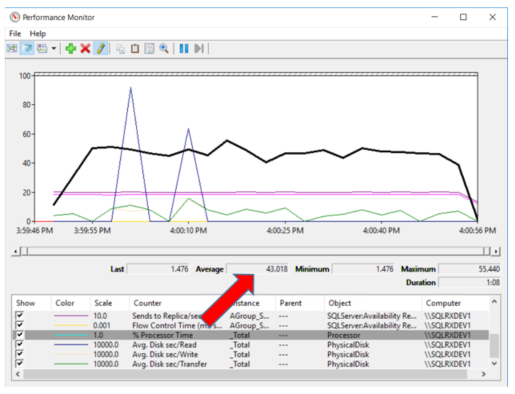Click the Change Graph Type icon
Image resolution: width=515 pixels, height=394 pixels.
point(42,49)
